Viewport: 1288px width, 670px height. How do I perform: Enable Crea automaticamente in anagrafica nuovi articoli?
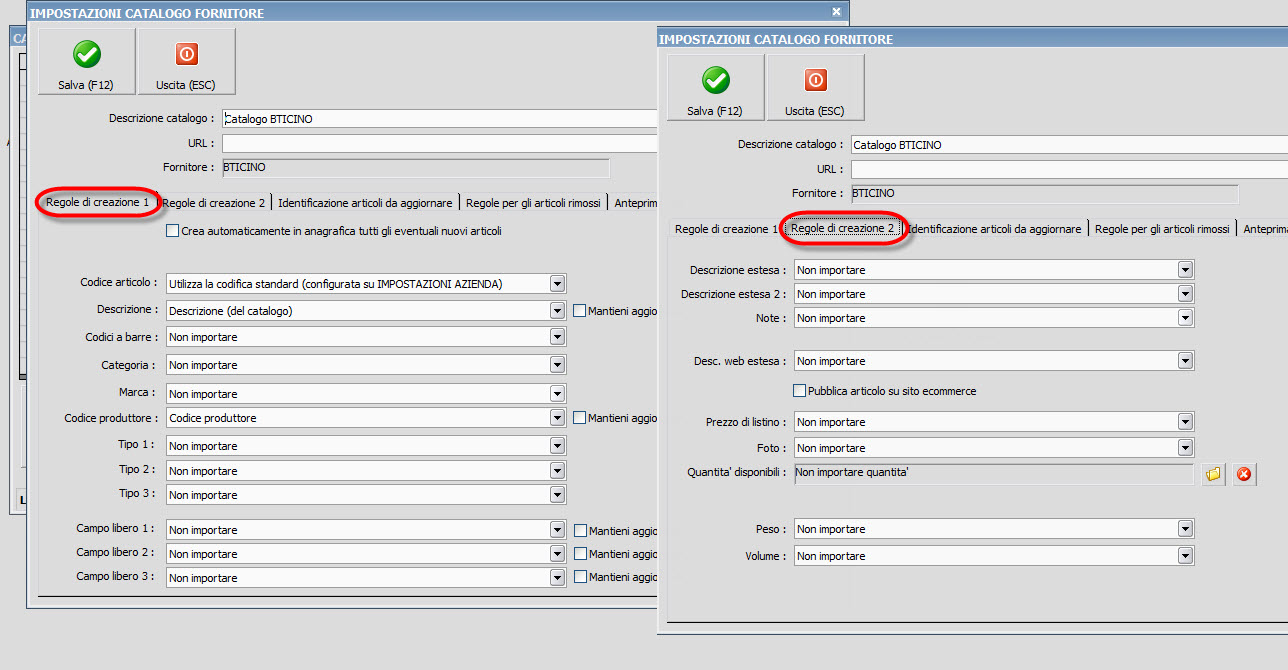[172, 231]
